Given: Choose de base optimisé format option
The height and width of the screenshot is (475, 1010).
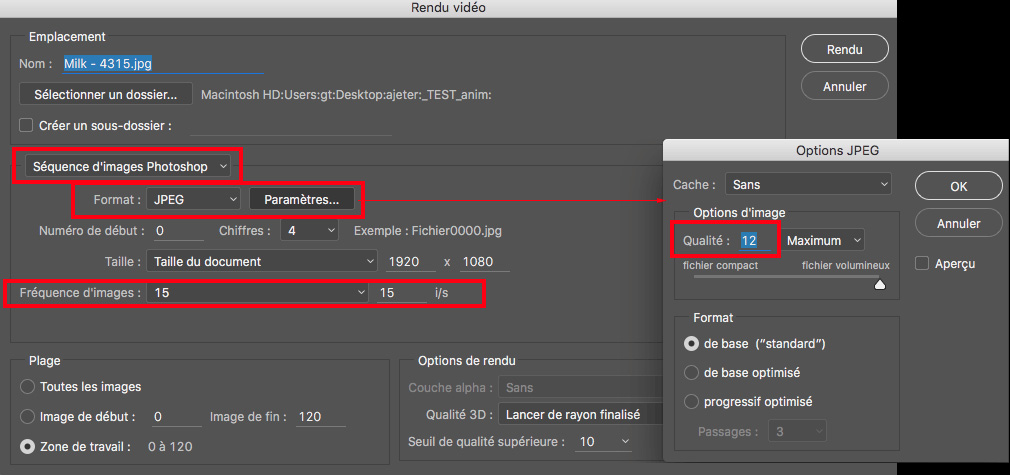Looking at the screenshot, I should pos(691,373).
